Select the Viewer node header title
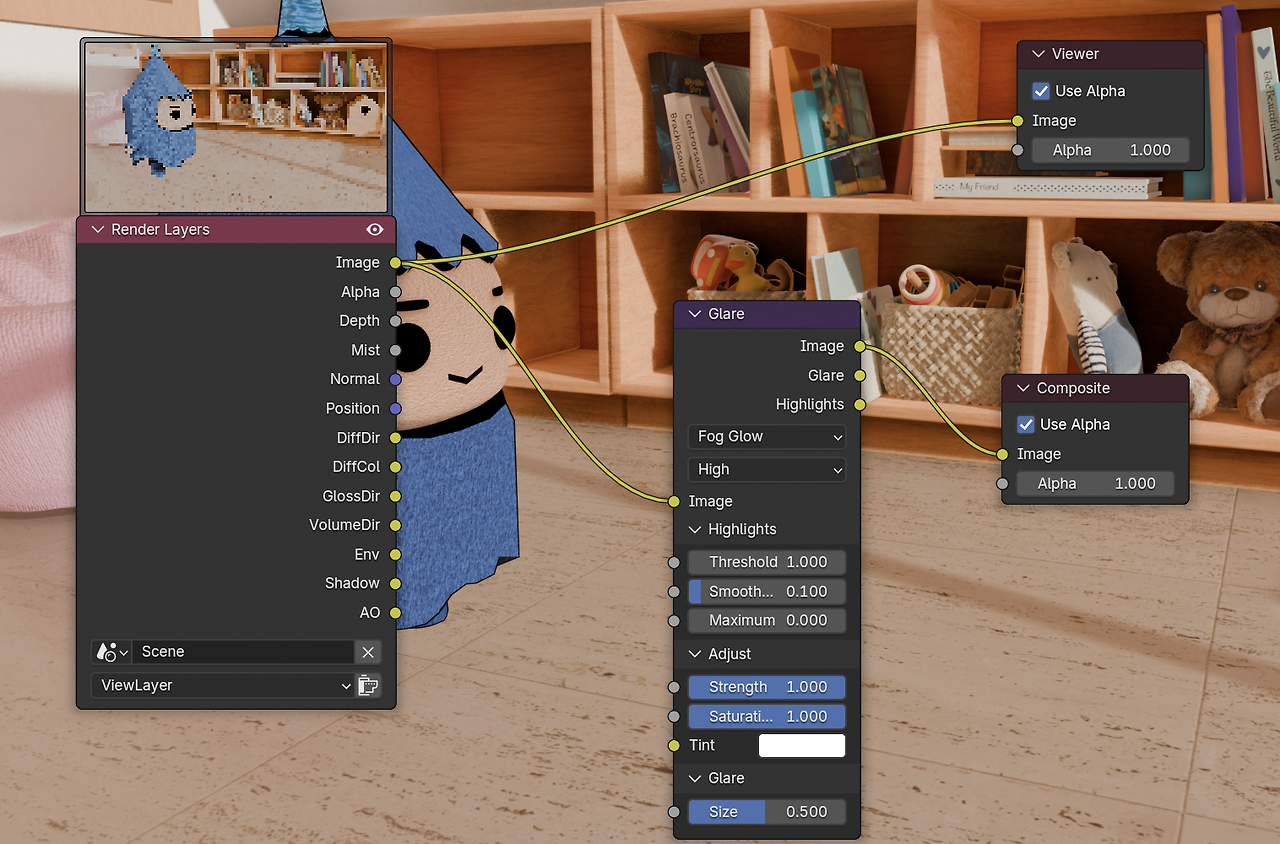1280x844 pixels. pyautogui.click(x=1075, y=54)
